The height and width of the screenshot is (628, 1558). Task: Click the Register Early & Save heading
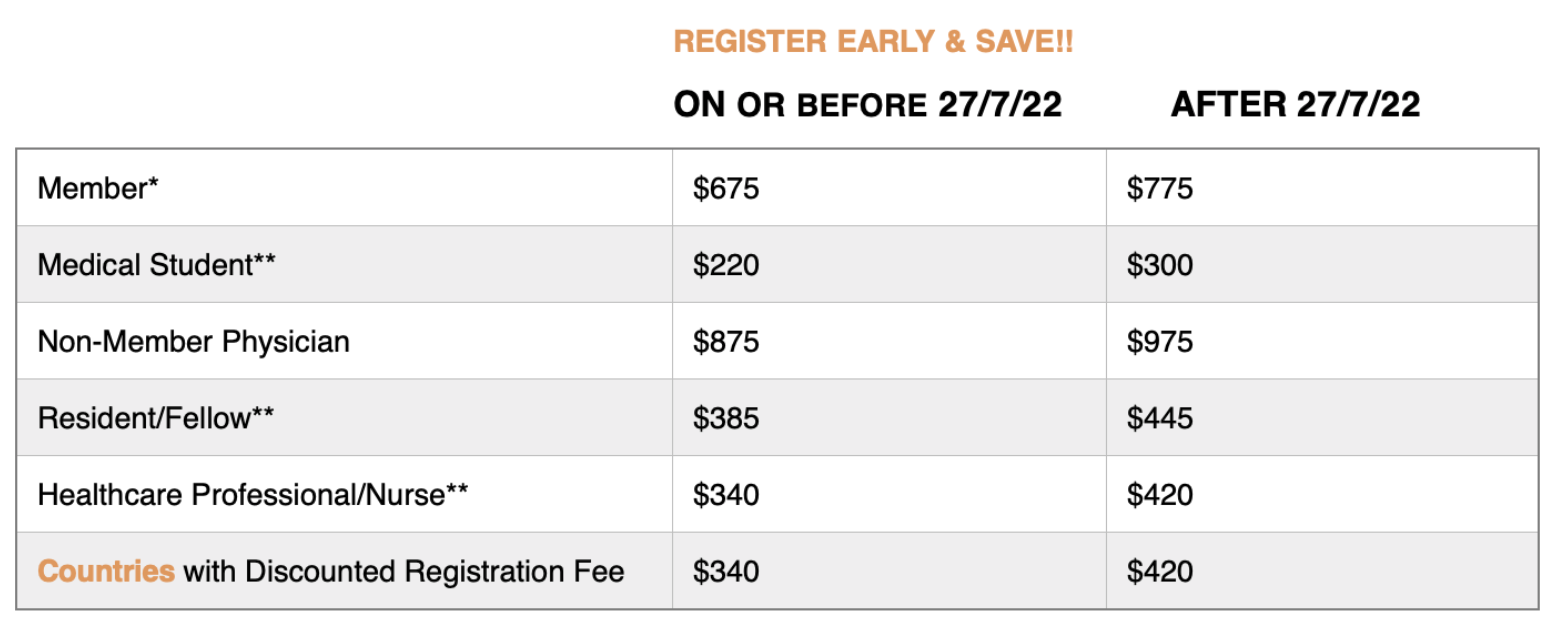coord(873,42)
